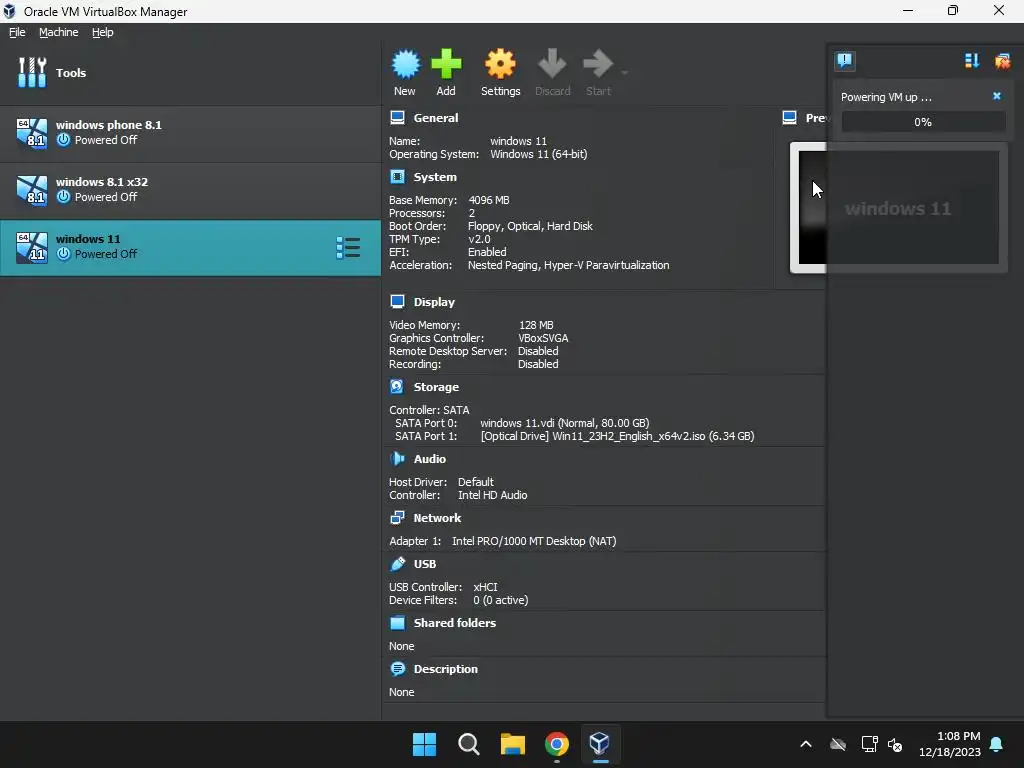Viewport: 1024px width, 768px height.
Task: Cancel the Powering VM up task
Action: coord(997,96)
